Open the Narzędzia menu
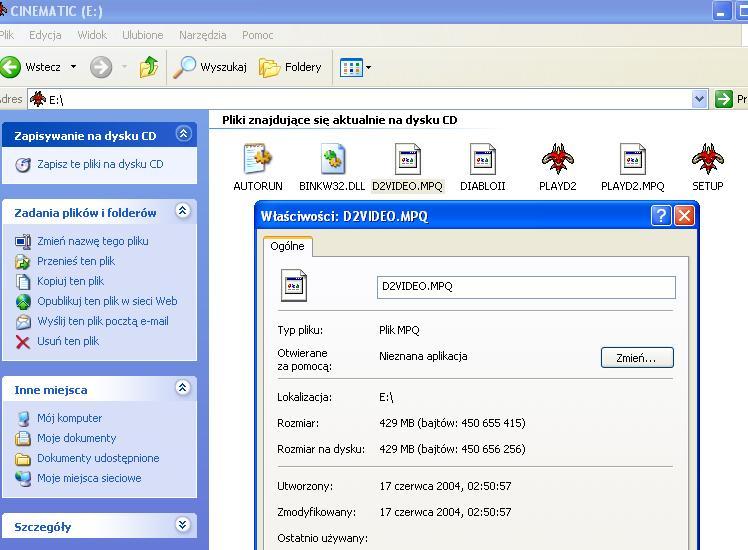This screenshot has height=550, width=748. click(x=203, y=35)
